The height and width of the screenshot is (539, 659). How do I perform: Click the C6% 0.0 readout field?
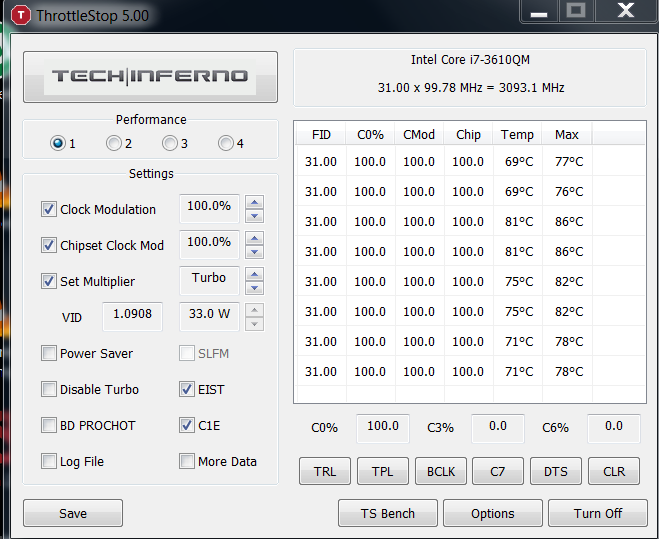[x=614, y=428]
